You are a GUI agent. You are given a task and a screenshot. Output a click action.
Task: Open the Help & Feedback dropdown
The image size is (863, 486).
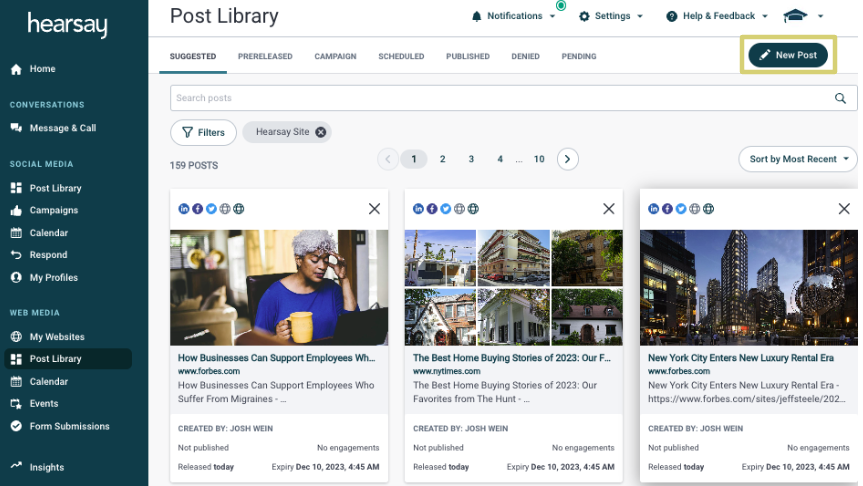(717, 16)
